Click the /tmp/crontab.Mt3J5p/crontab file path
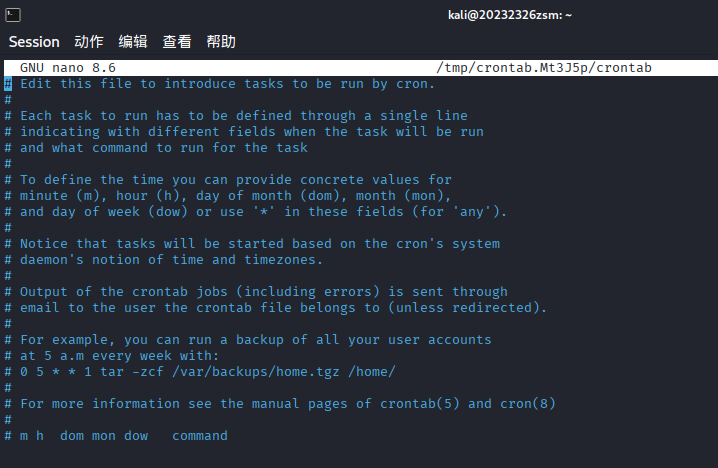 (544, 68)
